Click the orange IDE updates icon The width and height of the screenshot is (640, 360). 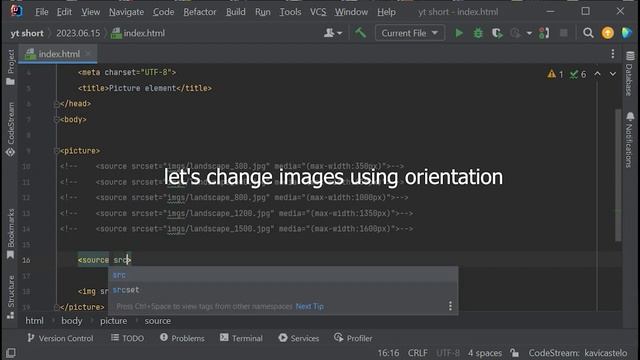(607, 33)
